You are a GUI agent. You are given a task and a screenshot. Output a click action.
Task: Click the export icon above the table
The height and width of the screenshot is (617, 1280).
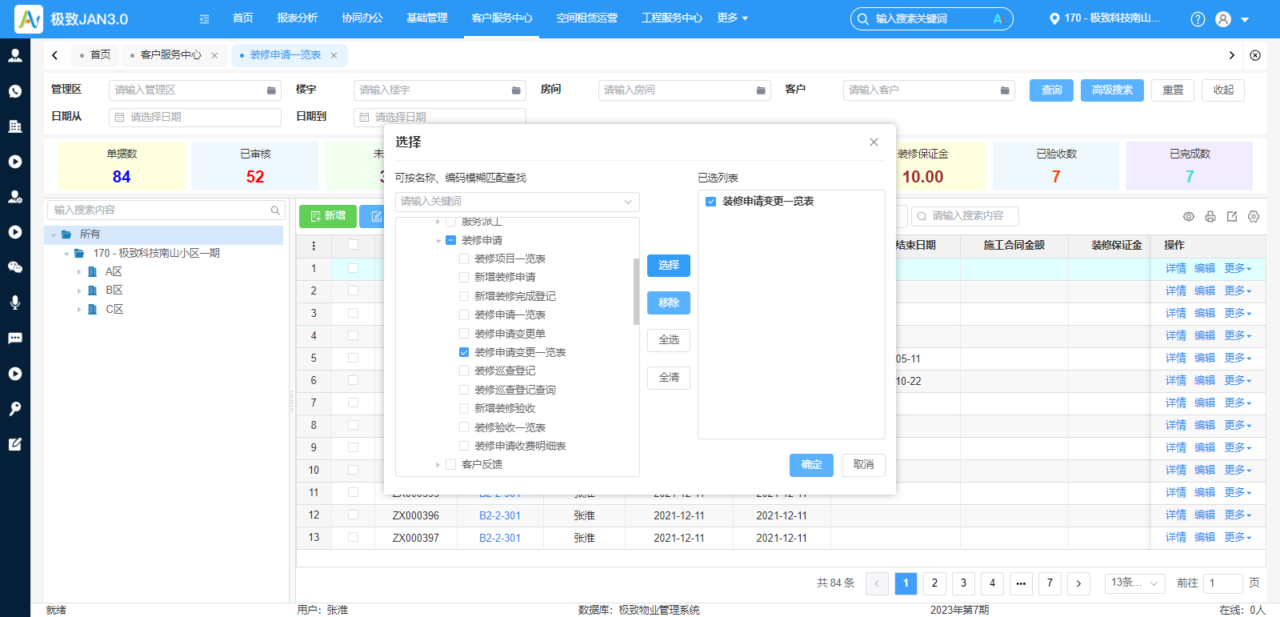click(1232, 216)
